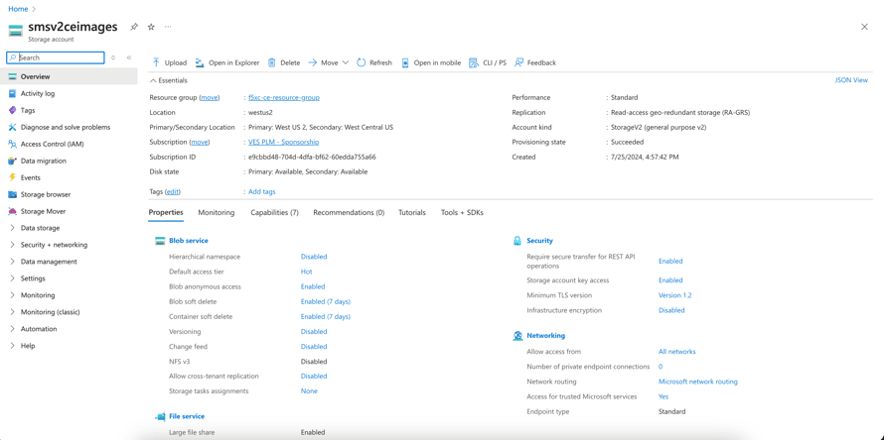Click the Upload toolbar icon
The height and width of the screenshot is (440, 889).
click(x=156, y=62)
